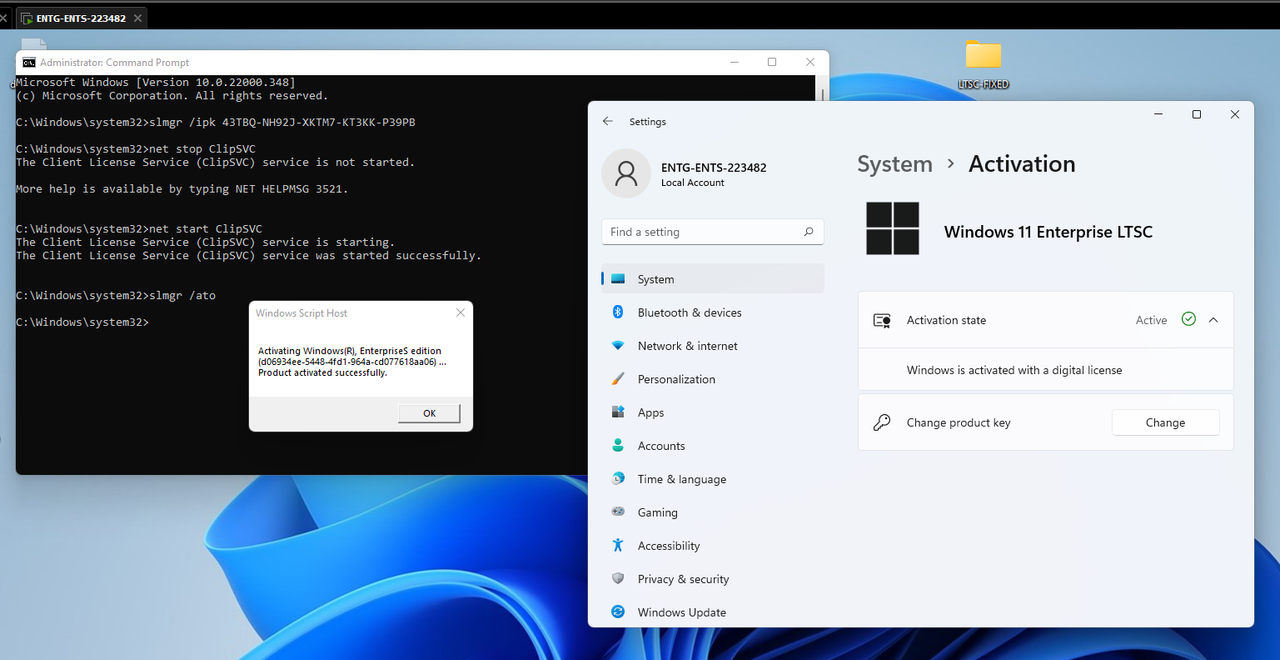Click the Windows Update sync icon

(x=618, y=612)
